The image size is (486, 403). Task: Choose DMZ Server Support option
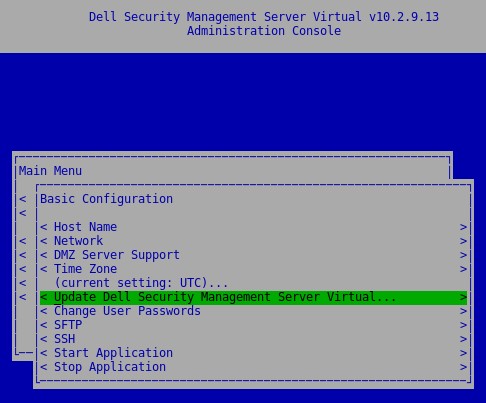click(253, 255)
